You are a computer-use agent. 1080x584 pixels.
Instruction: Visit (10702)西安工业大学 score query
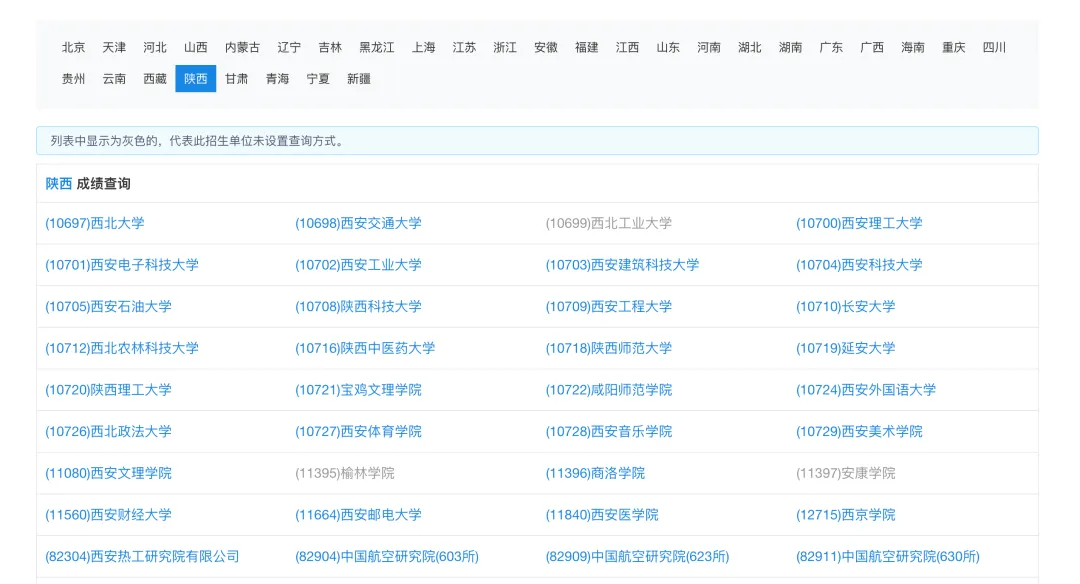(x=358, y=265)
